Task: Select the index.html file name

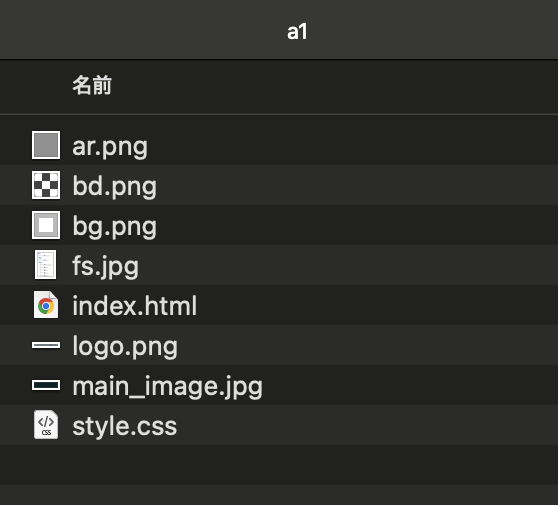Action: pos(135,305)
